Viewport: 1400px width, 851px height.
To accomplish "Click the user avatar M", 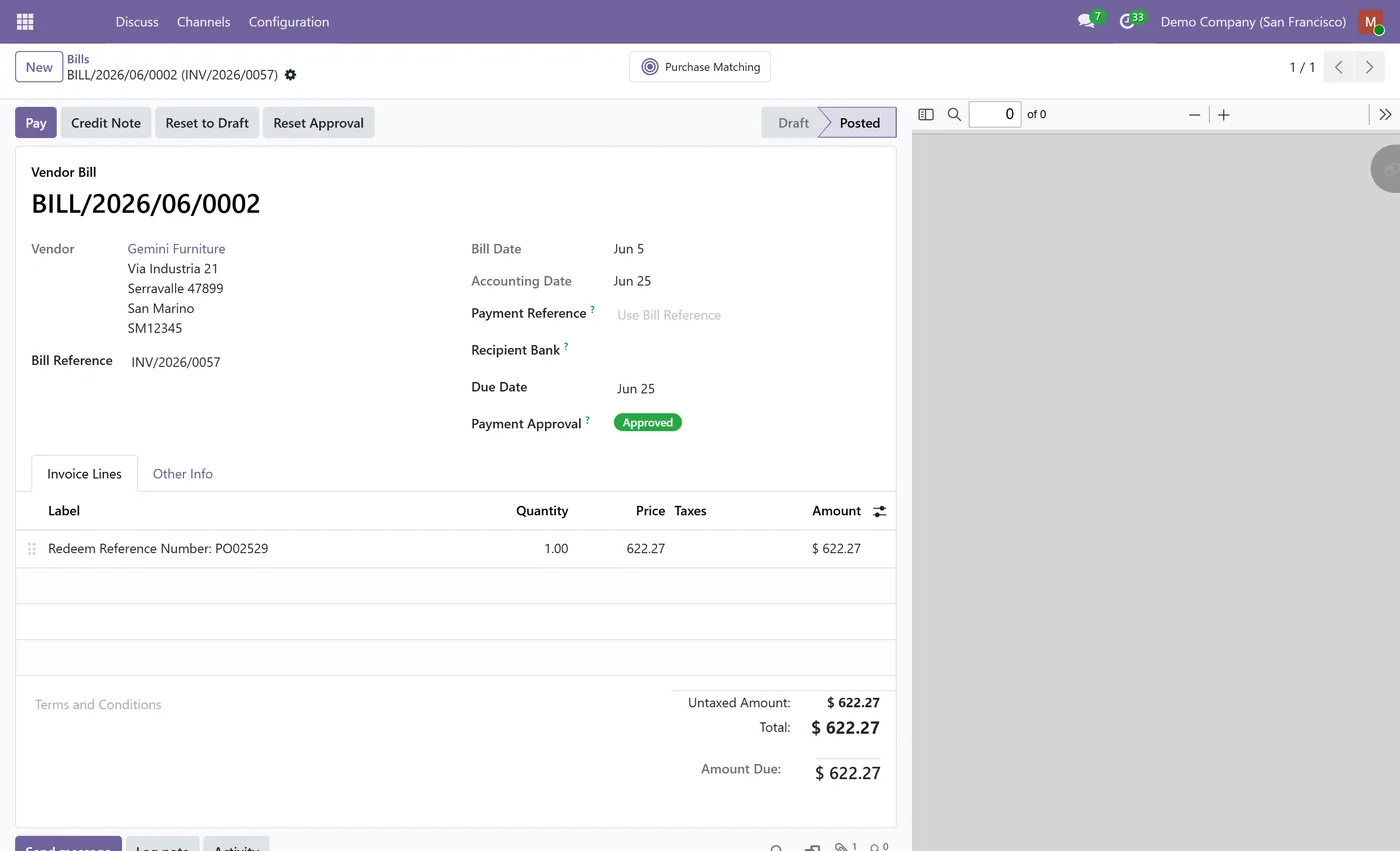I will tap(1371, 21).
